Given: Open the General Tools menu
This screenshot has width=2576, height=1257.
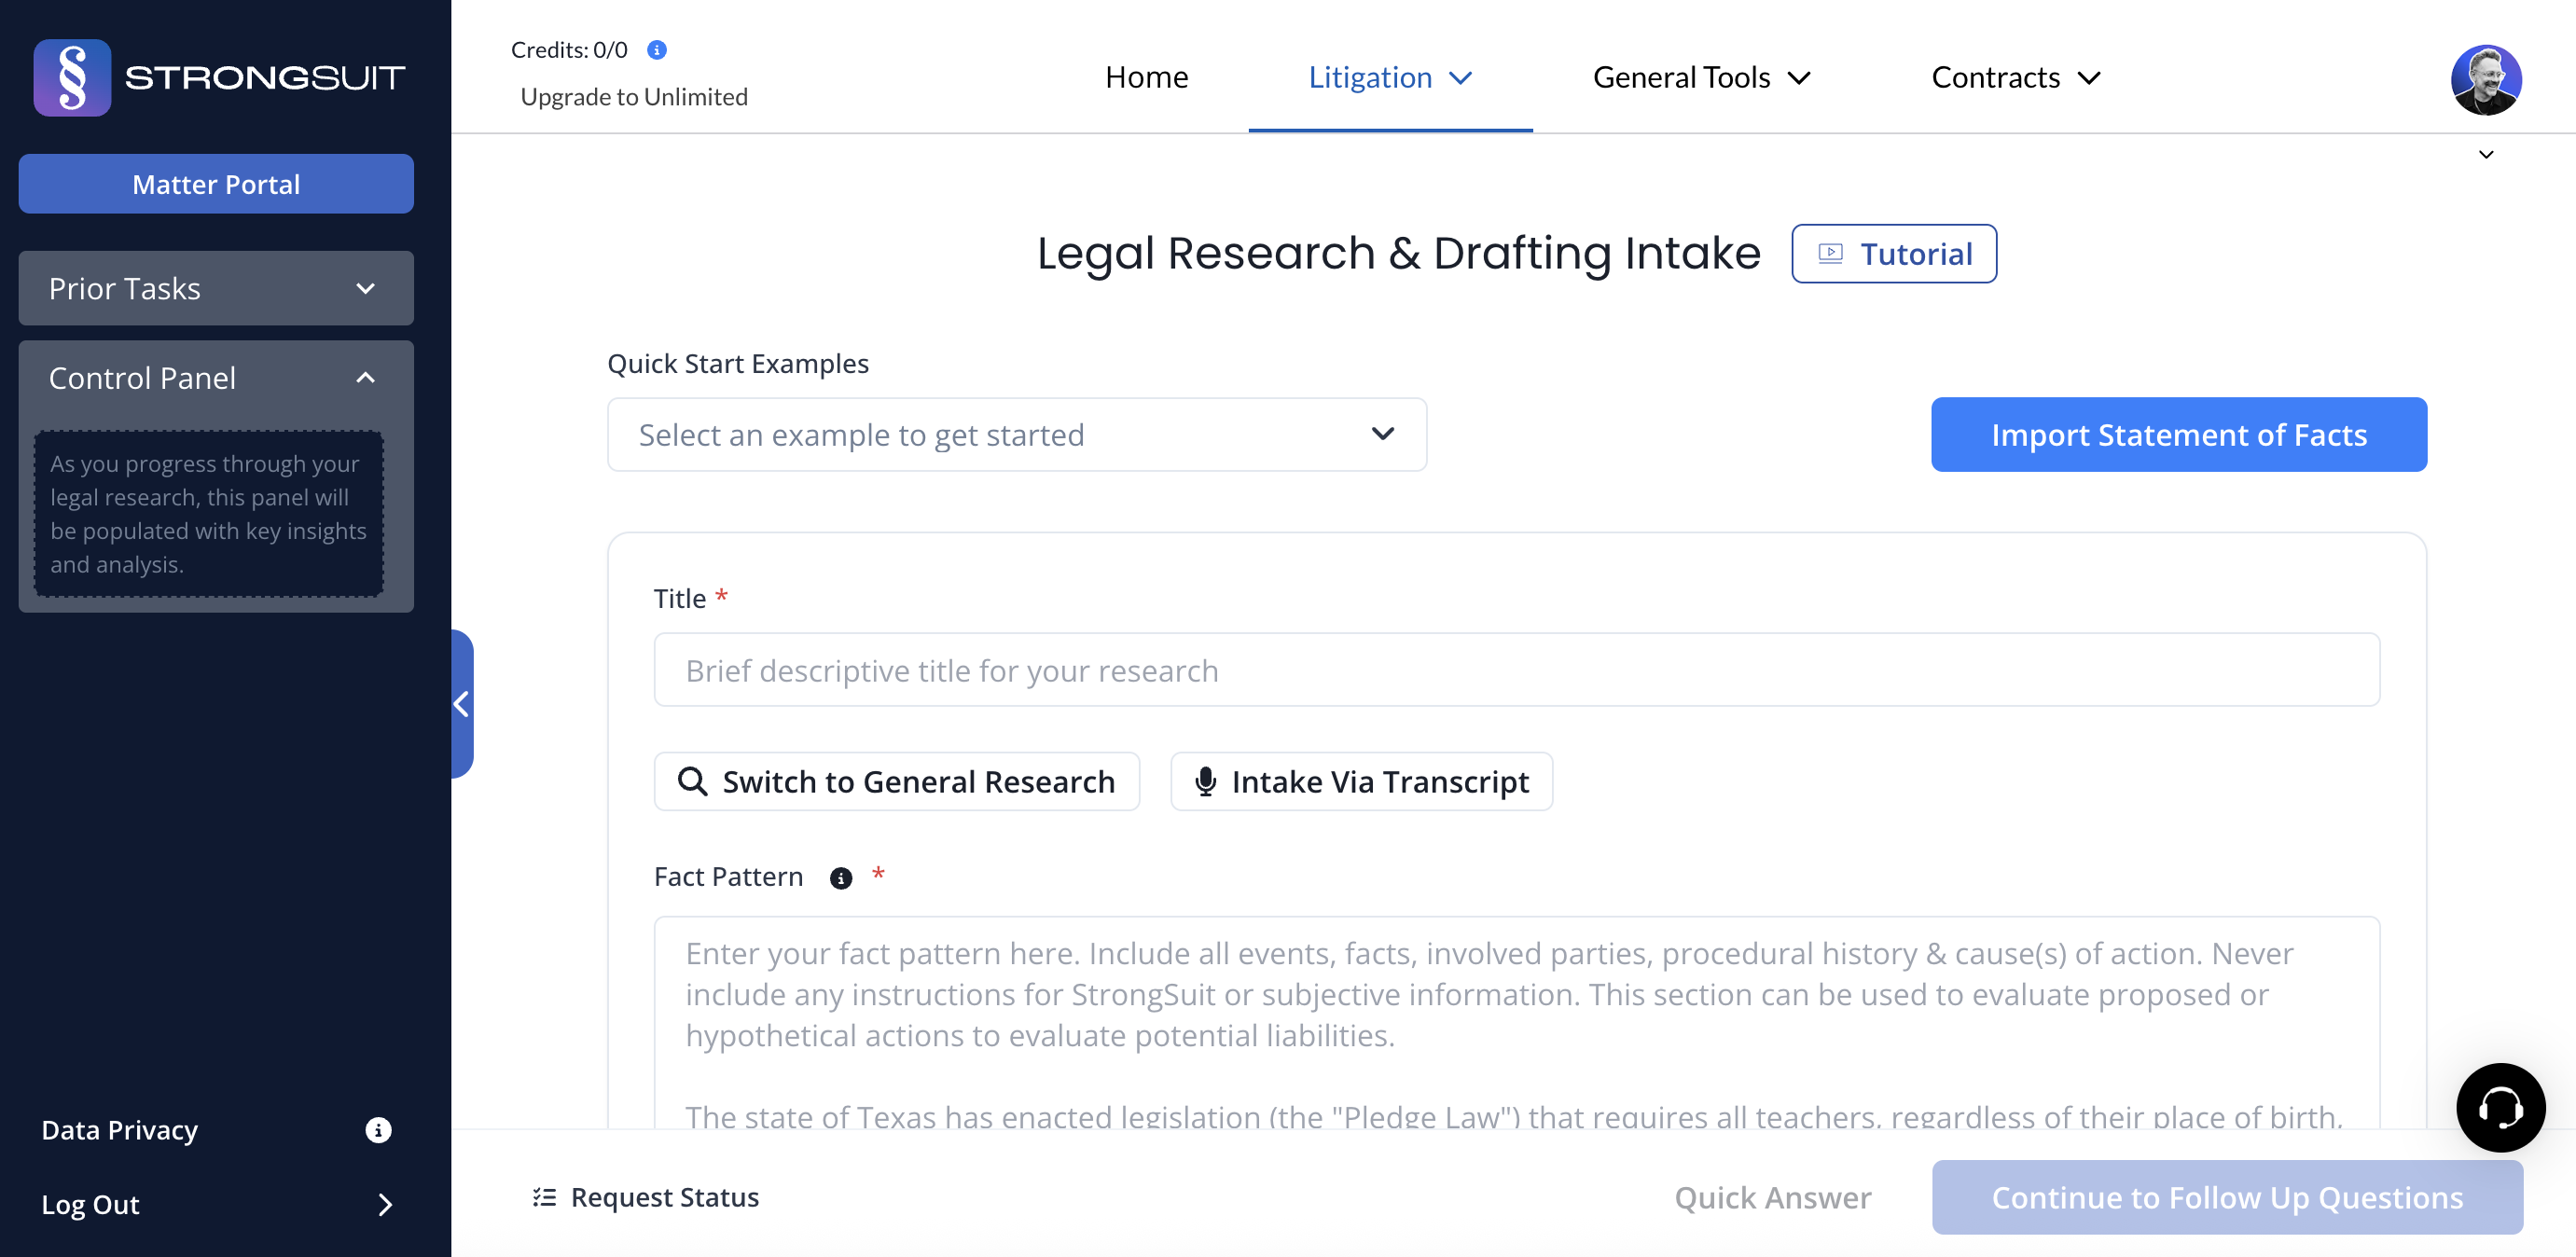Looking at the screenshot, I should point(1701,77).
